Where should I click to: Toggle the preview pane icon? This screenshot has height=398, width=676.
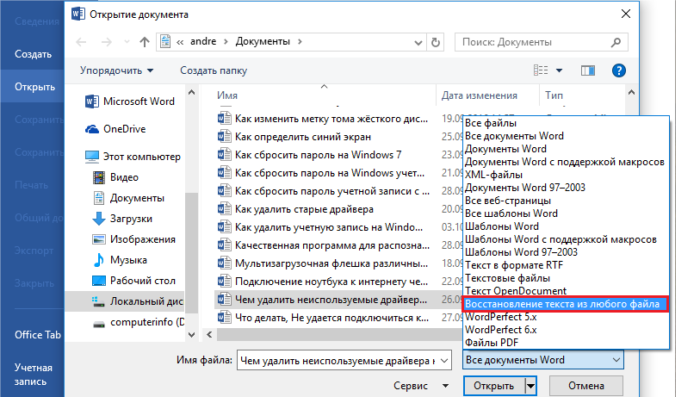588,70
